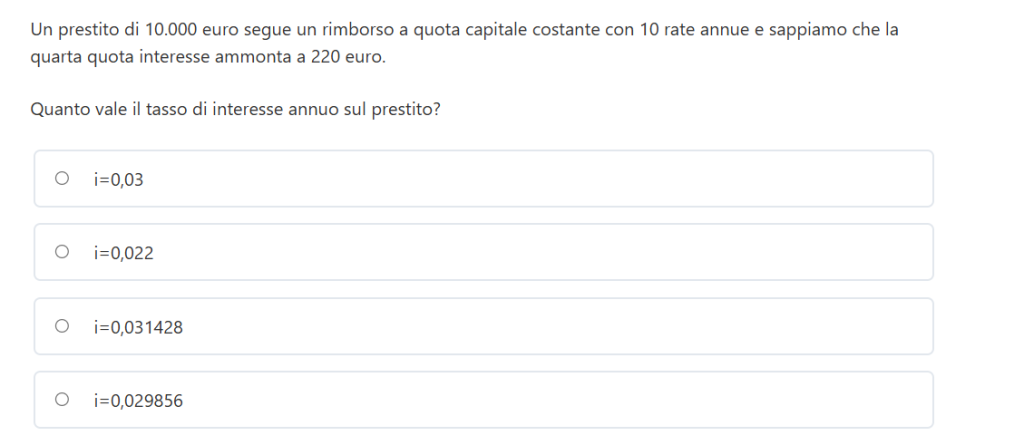Click the answer label text i=0,022
This screenshot has height=445, width=1024.
[123, 254]
